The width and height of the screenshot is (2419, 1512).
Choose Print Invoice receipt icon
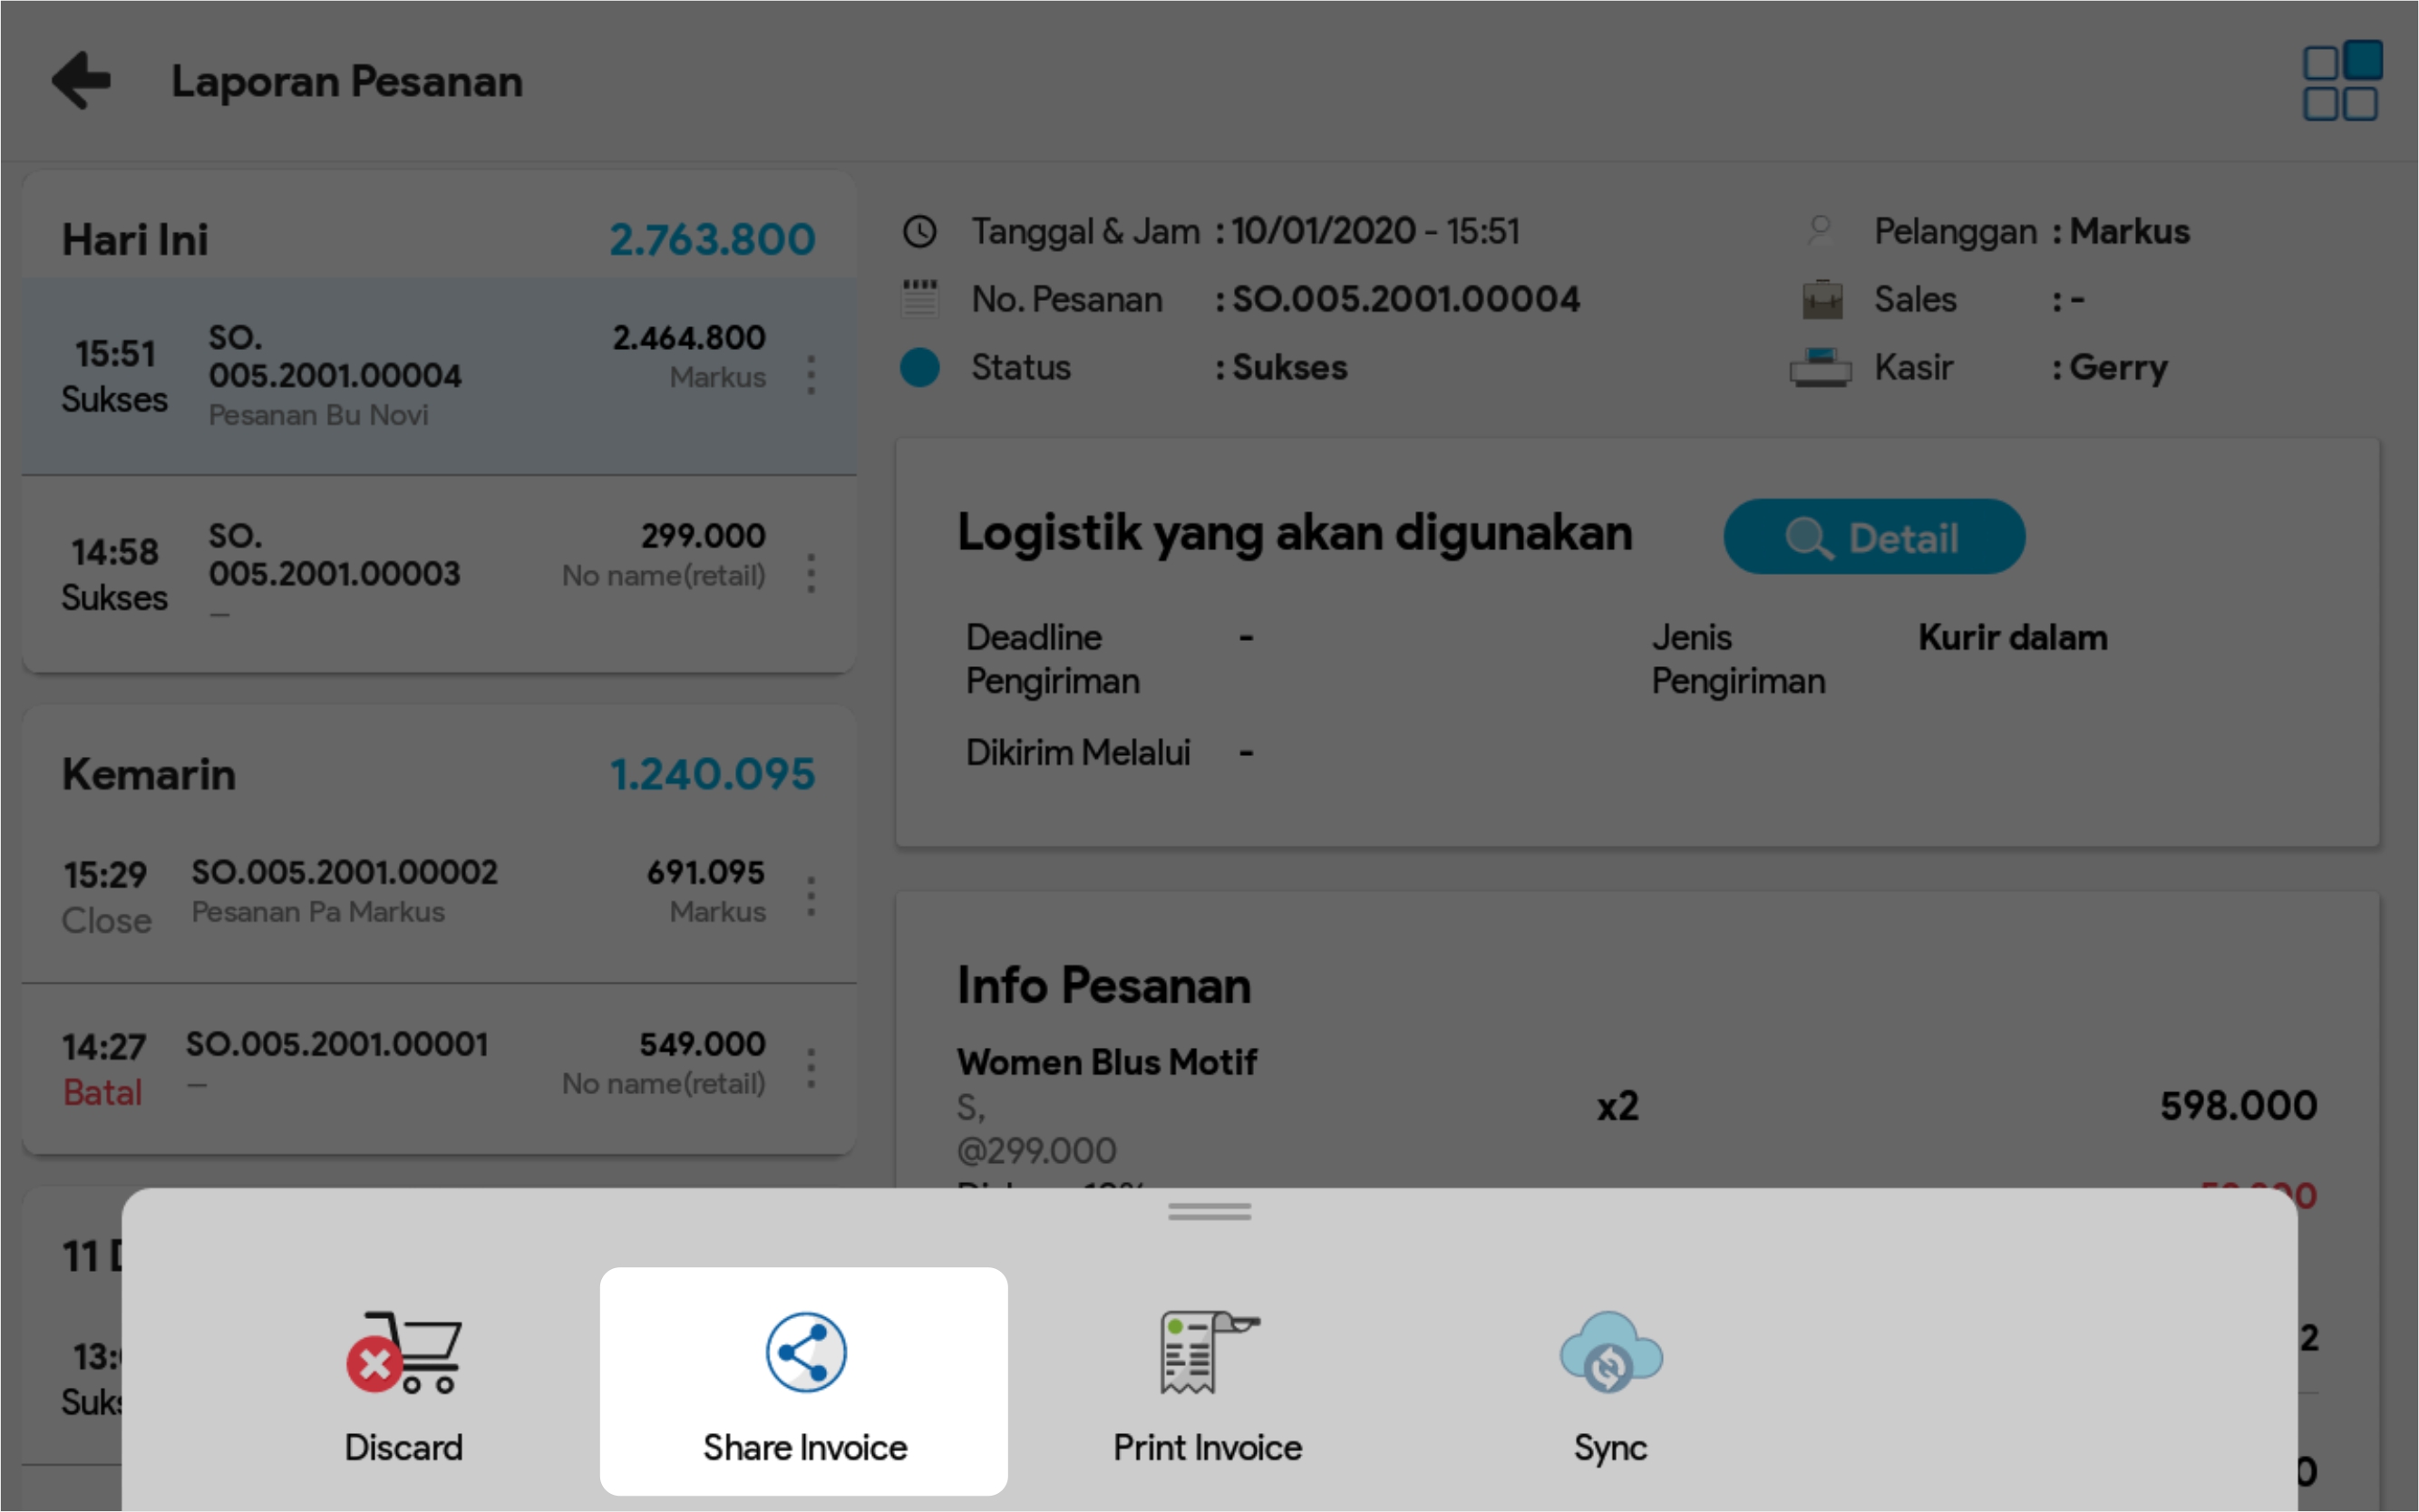[1207, 1353]
